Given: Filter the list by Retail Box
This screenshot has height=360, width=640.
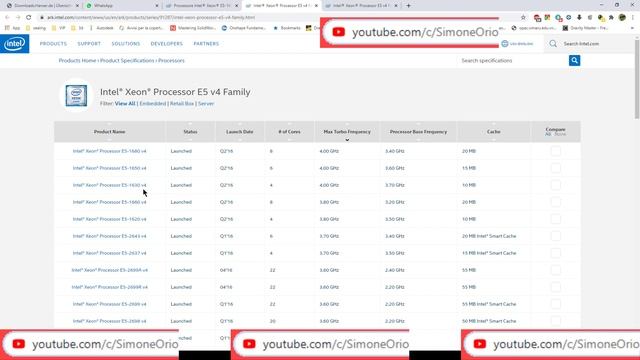Looking at the screenshot, I should tap(182, 104).
